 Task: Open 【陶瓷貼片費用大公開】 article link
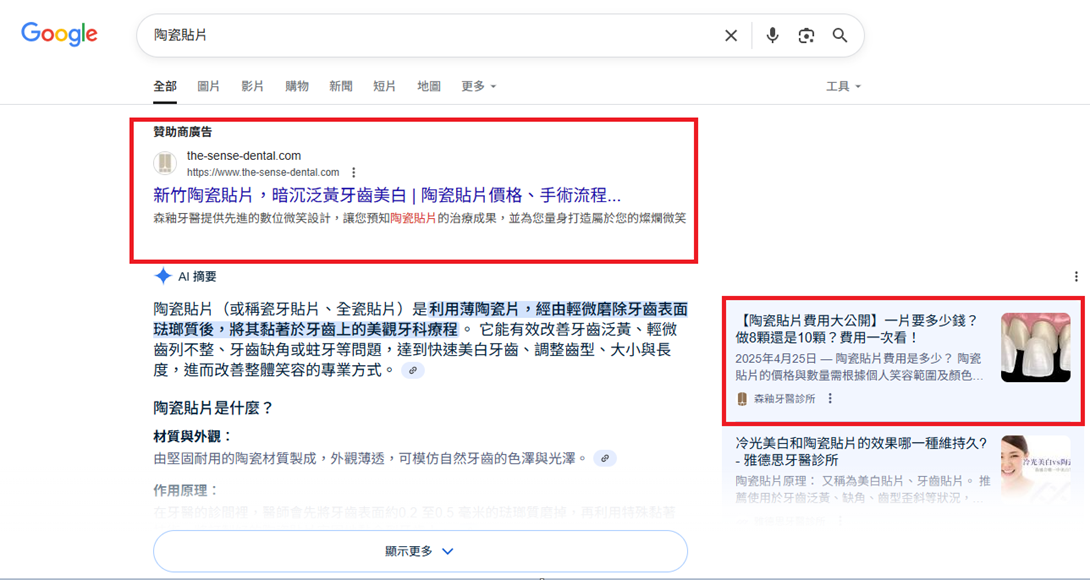[x=857, y=329]
